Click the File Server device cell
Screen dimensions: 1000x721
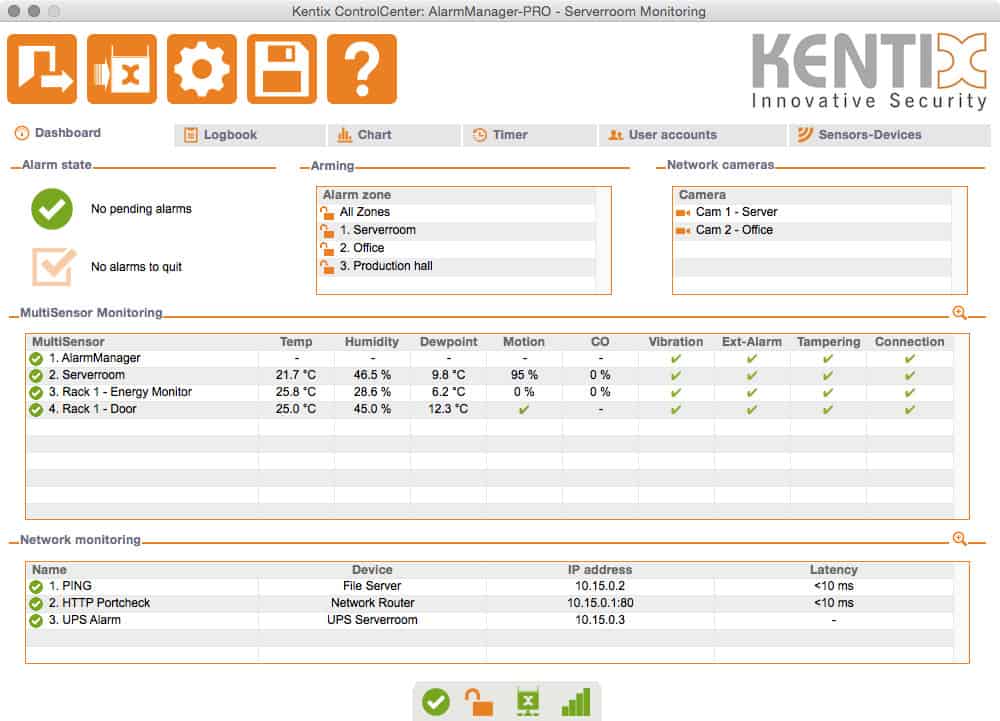(x=372, y=586)
